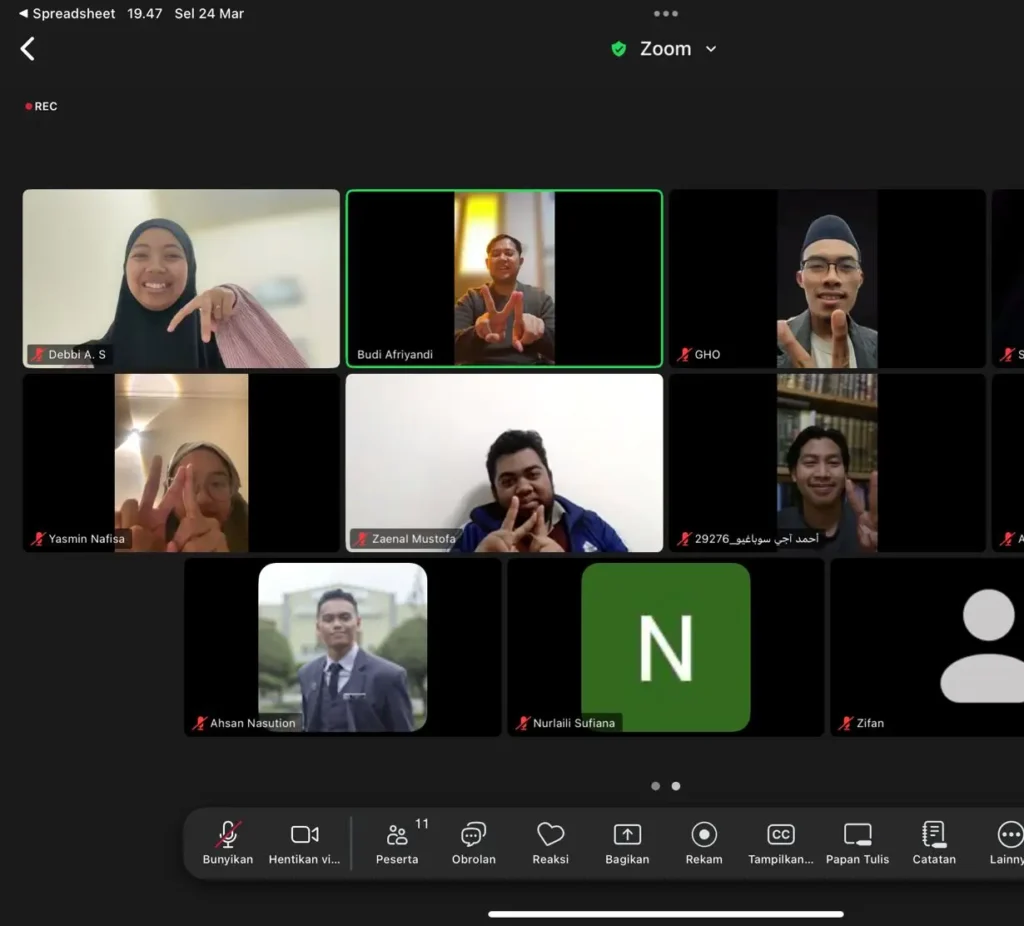The height and width of the screenshot is (926, 1024).
Task: Toggle camera with Hentikan video button
Action: (x=304, y=842)
